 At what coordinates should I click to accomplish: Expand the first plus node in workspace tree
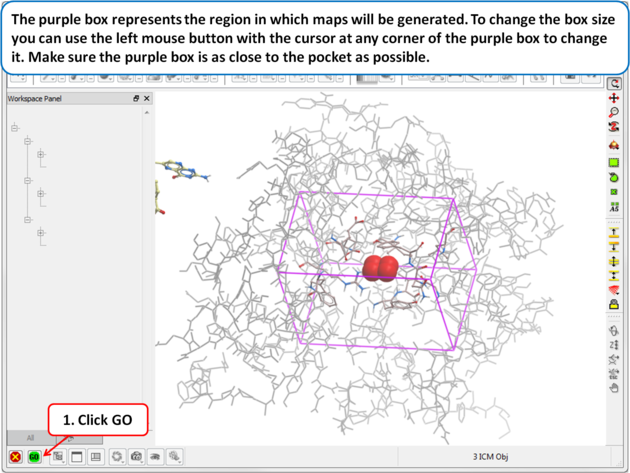click(41, 155)
